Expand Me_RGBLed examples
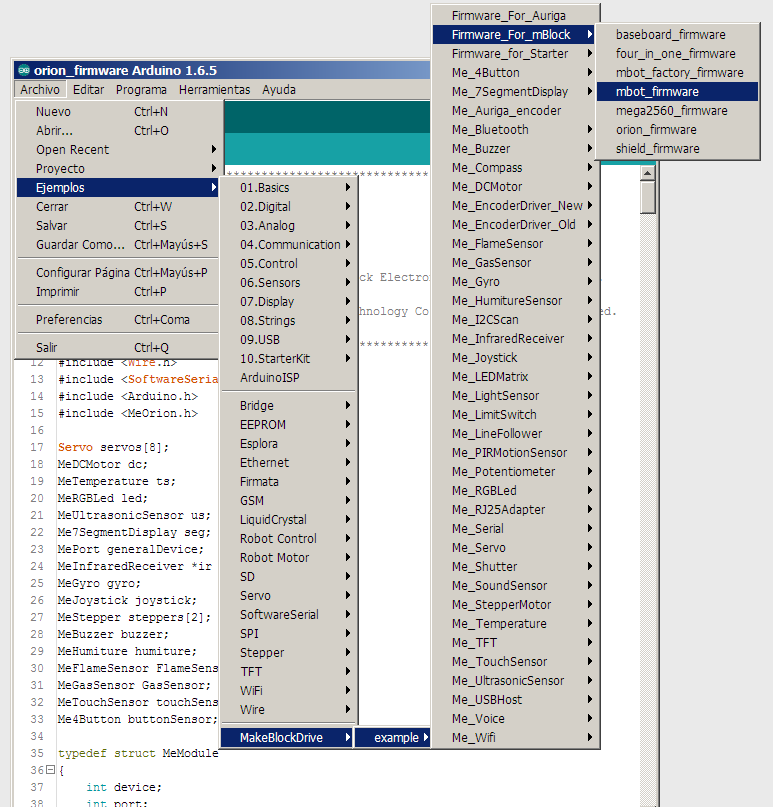This screenshot has height=807, width=773. (515, 491)
